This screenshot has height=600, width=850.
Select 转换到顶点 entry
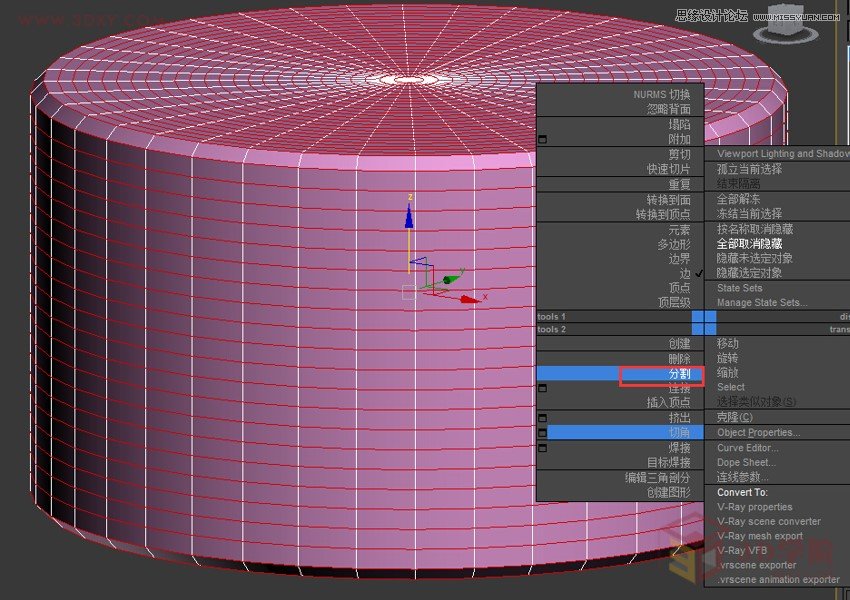pyautogui.click(x=663, y=215)
